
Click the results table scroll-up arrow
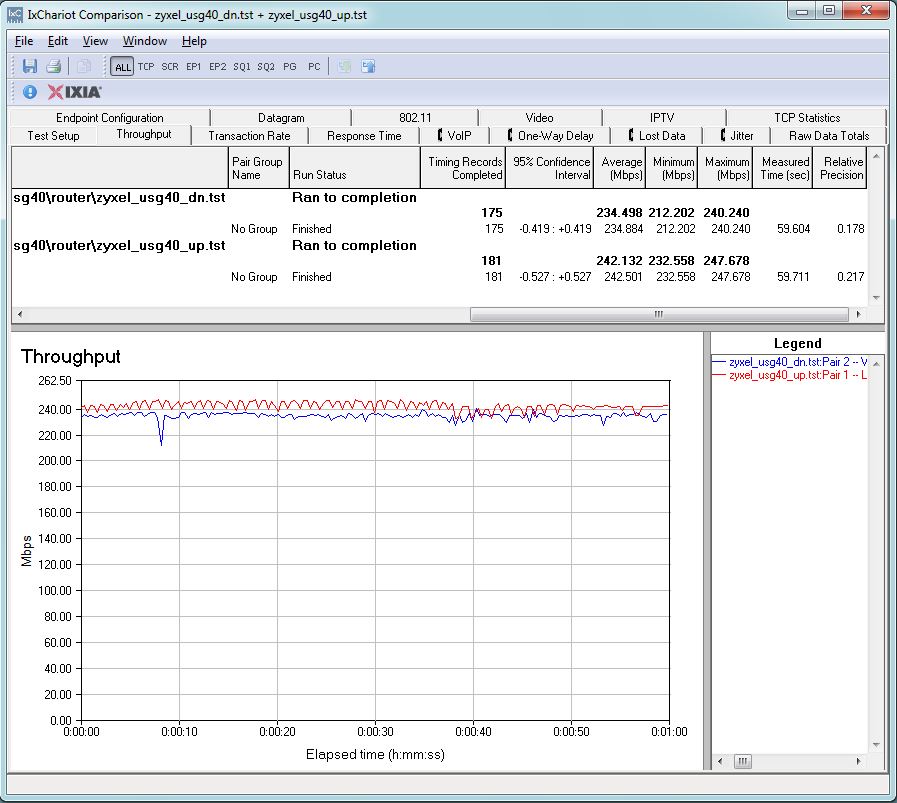coord(876,155)
